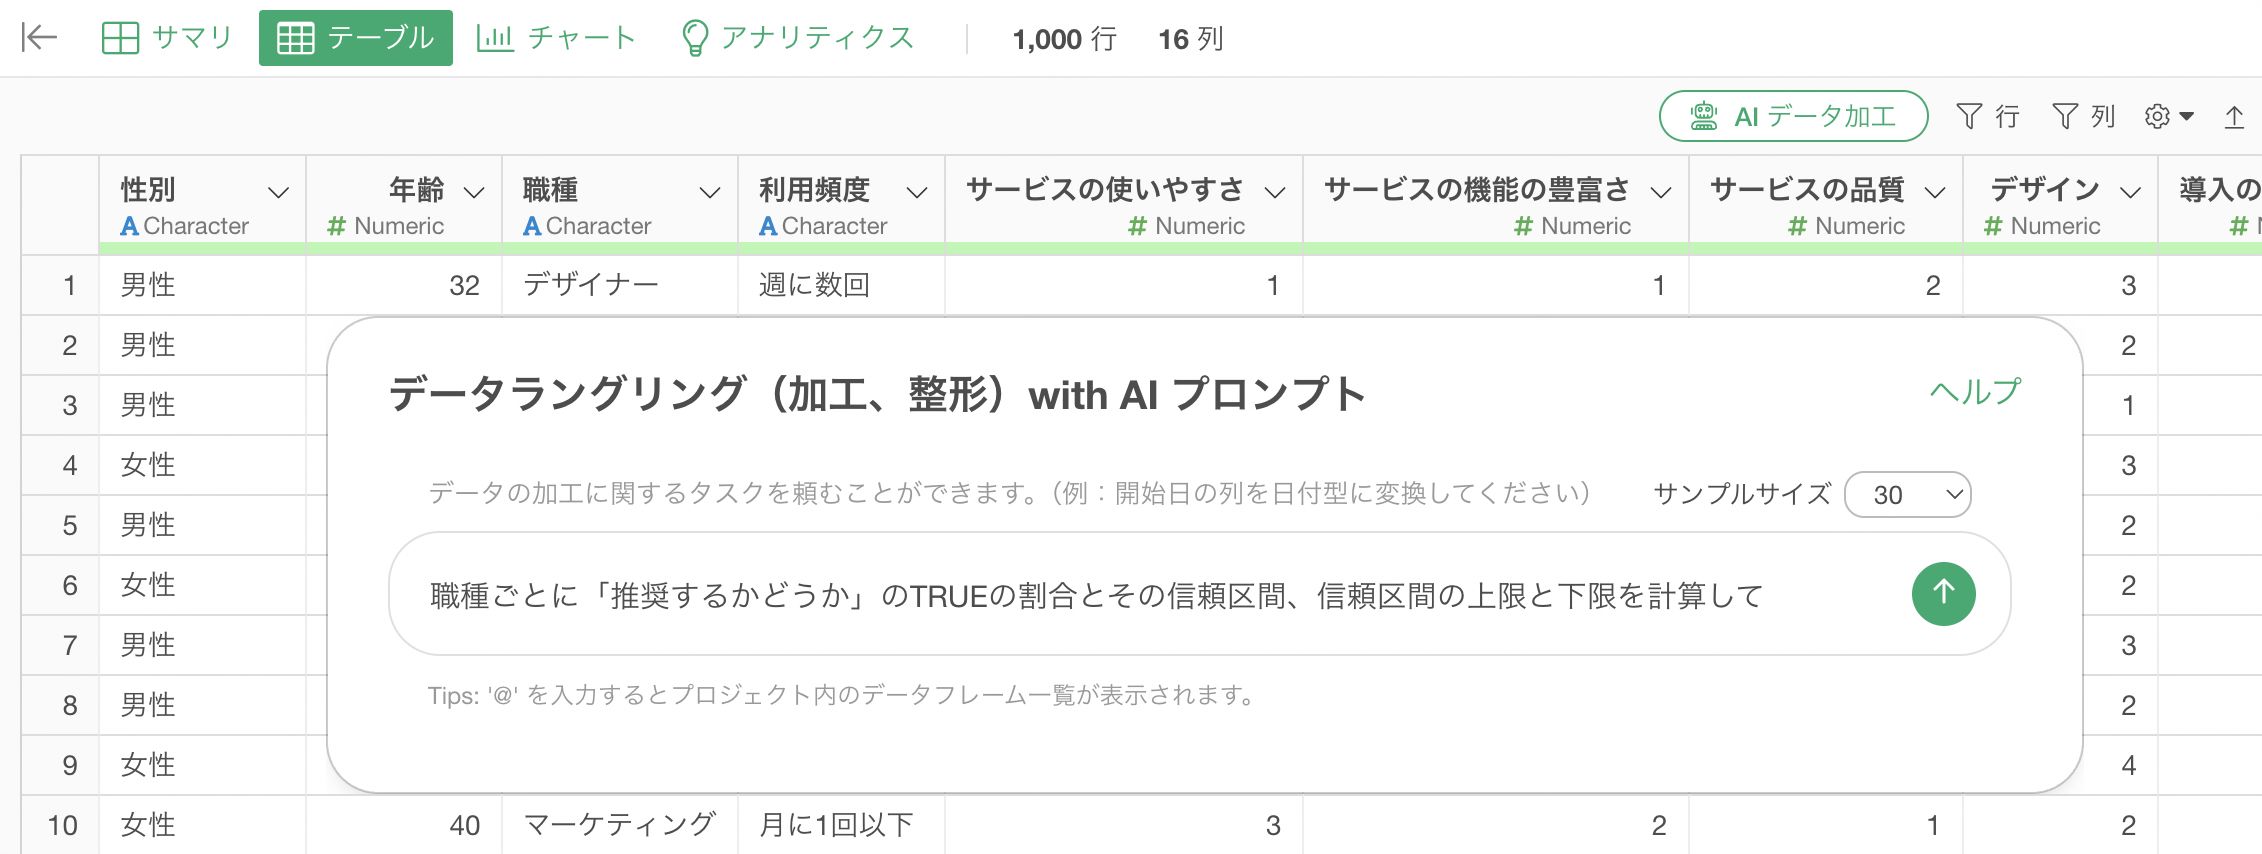This screenshot has height=854, width=2262.
Task: Click the row filter funnel icon
Action: point(1969,117)
